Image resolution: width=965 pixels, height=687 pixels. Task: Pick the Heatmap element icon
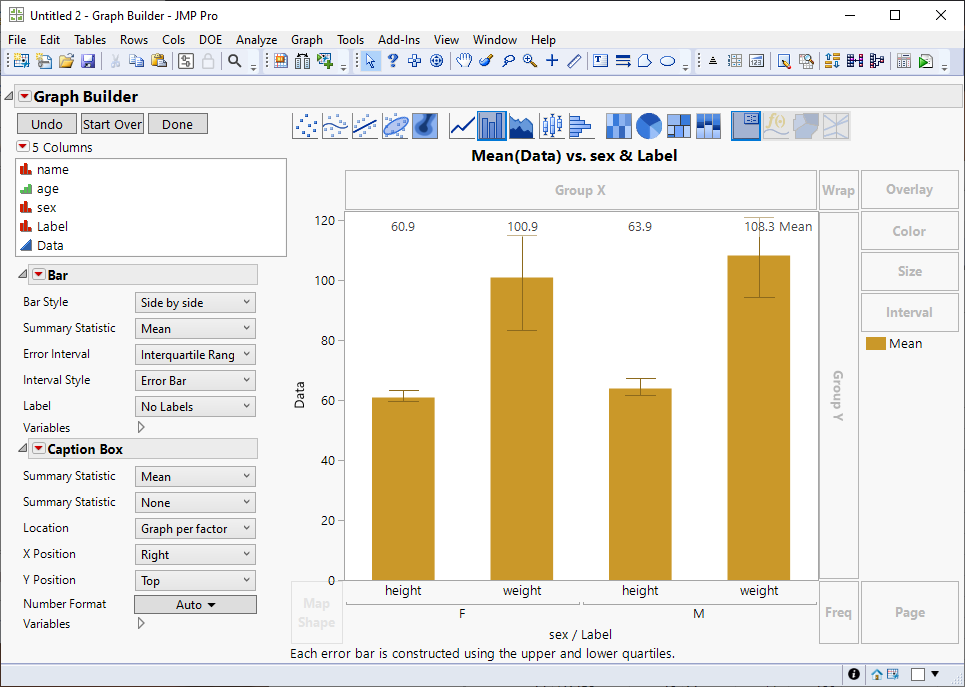coord(619,125)
